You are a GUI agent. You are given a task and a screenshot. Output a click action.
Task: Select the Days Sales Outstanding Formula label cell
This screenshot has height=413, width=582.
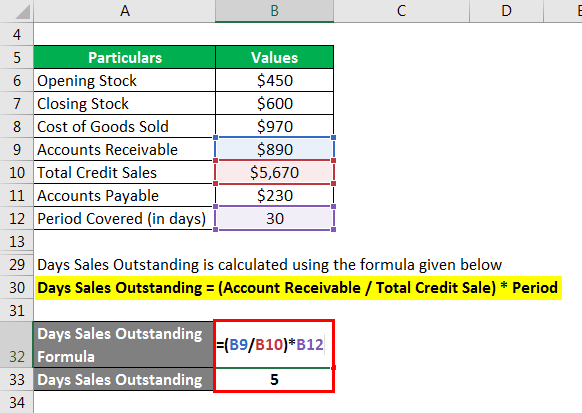tap(124, 345)
